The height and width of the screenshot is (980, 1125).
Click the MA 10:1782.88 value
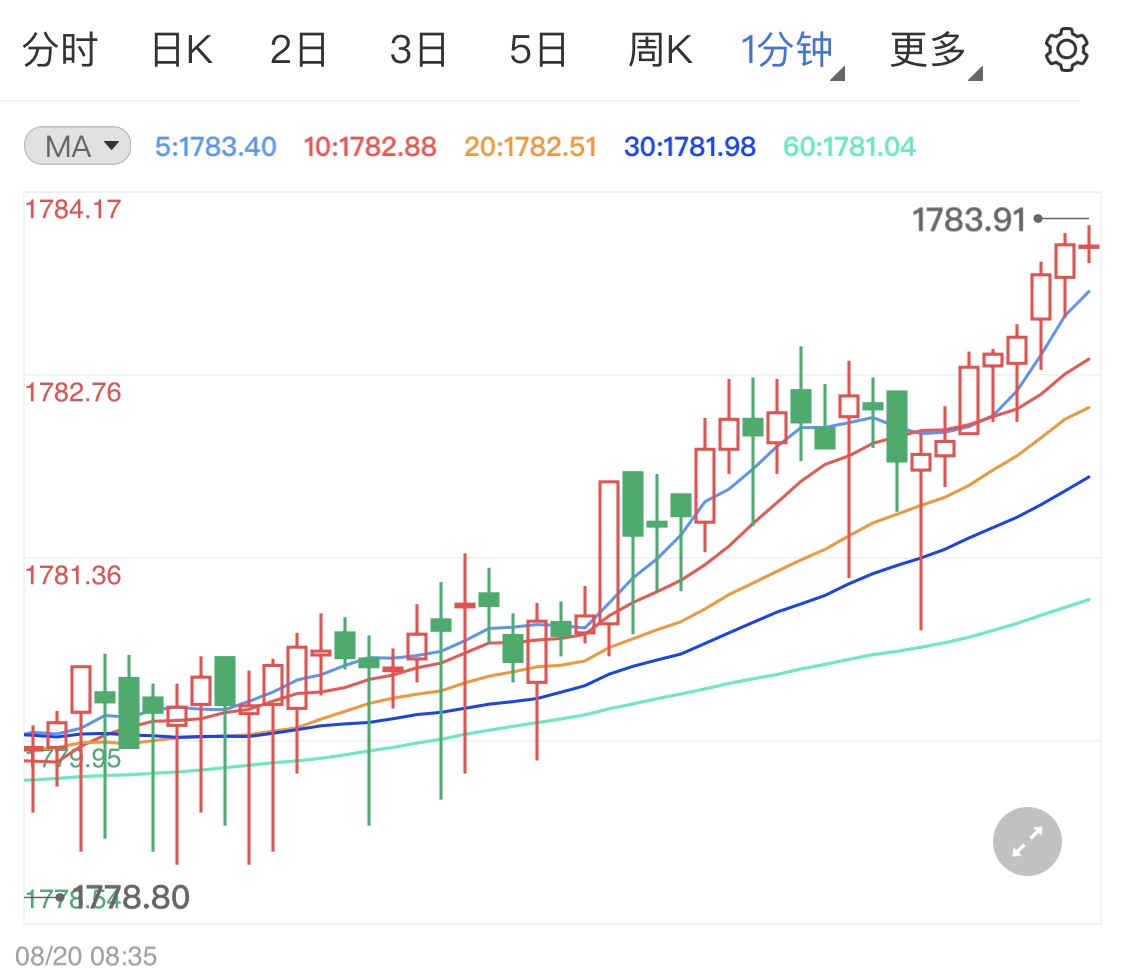pos(369,146)
